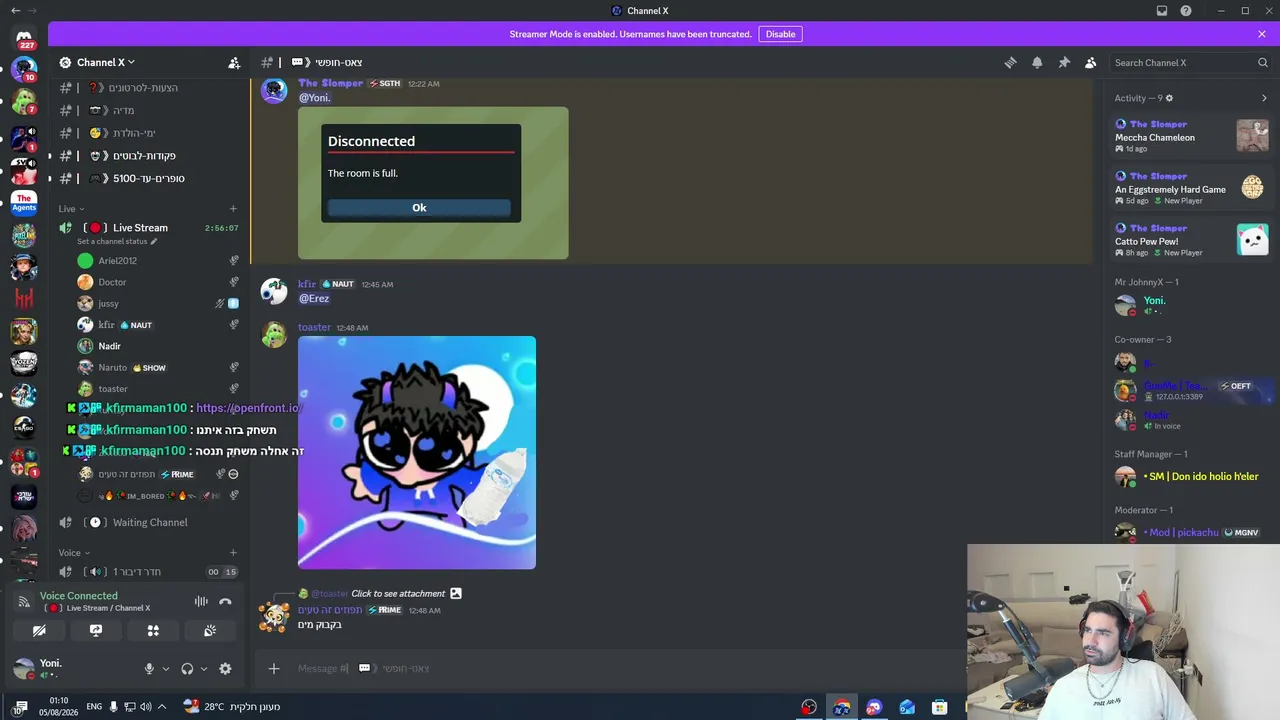Click the invite people icon beside Channel X

click(x=234, y=62)
